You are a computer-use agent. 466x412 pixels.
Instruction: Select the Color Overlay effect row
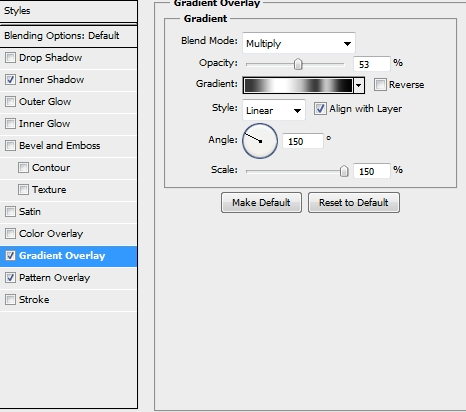click(x=68, y=234)
